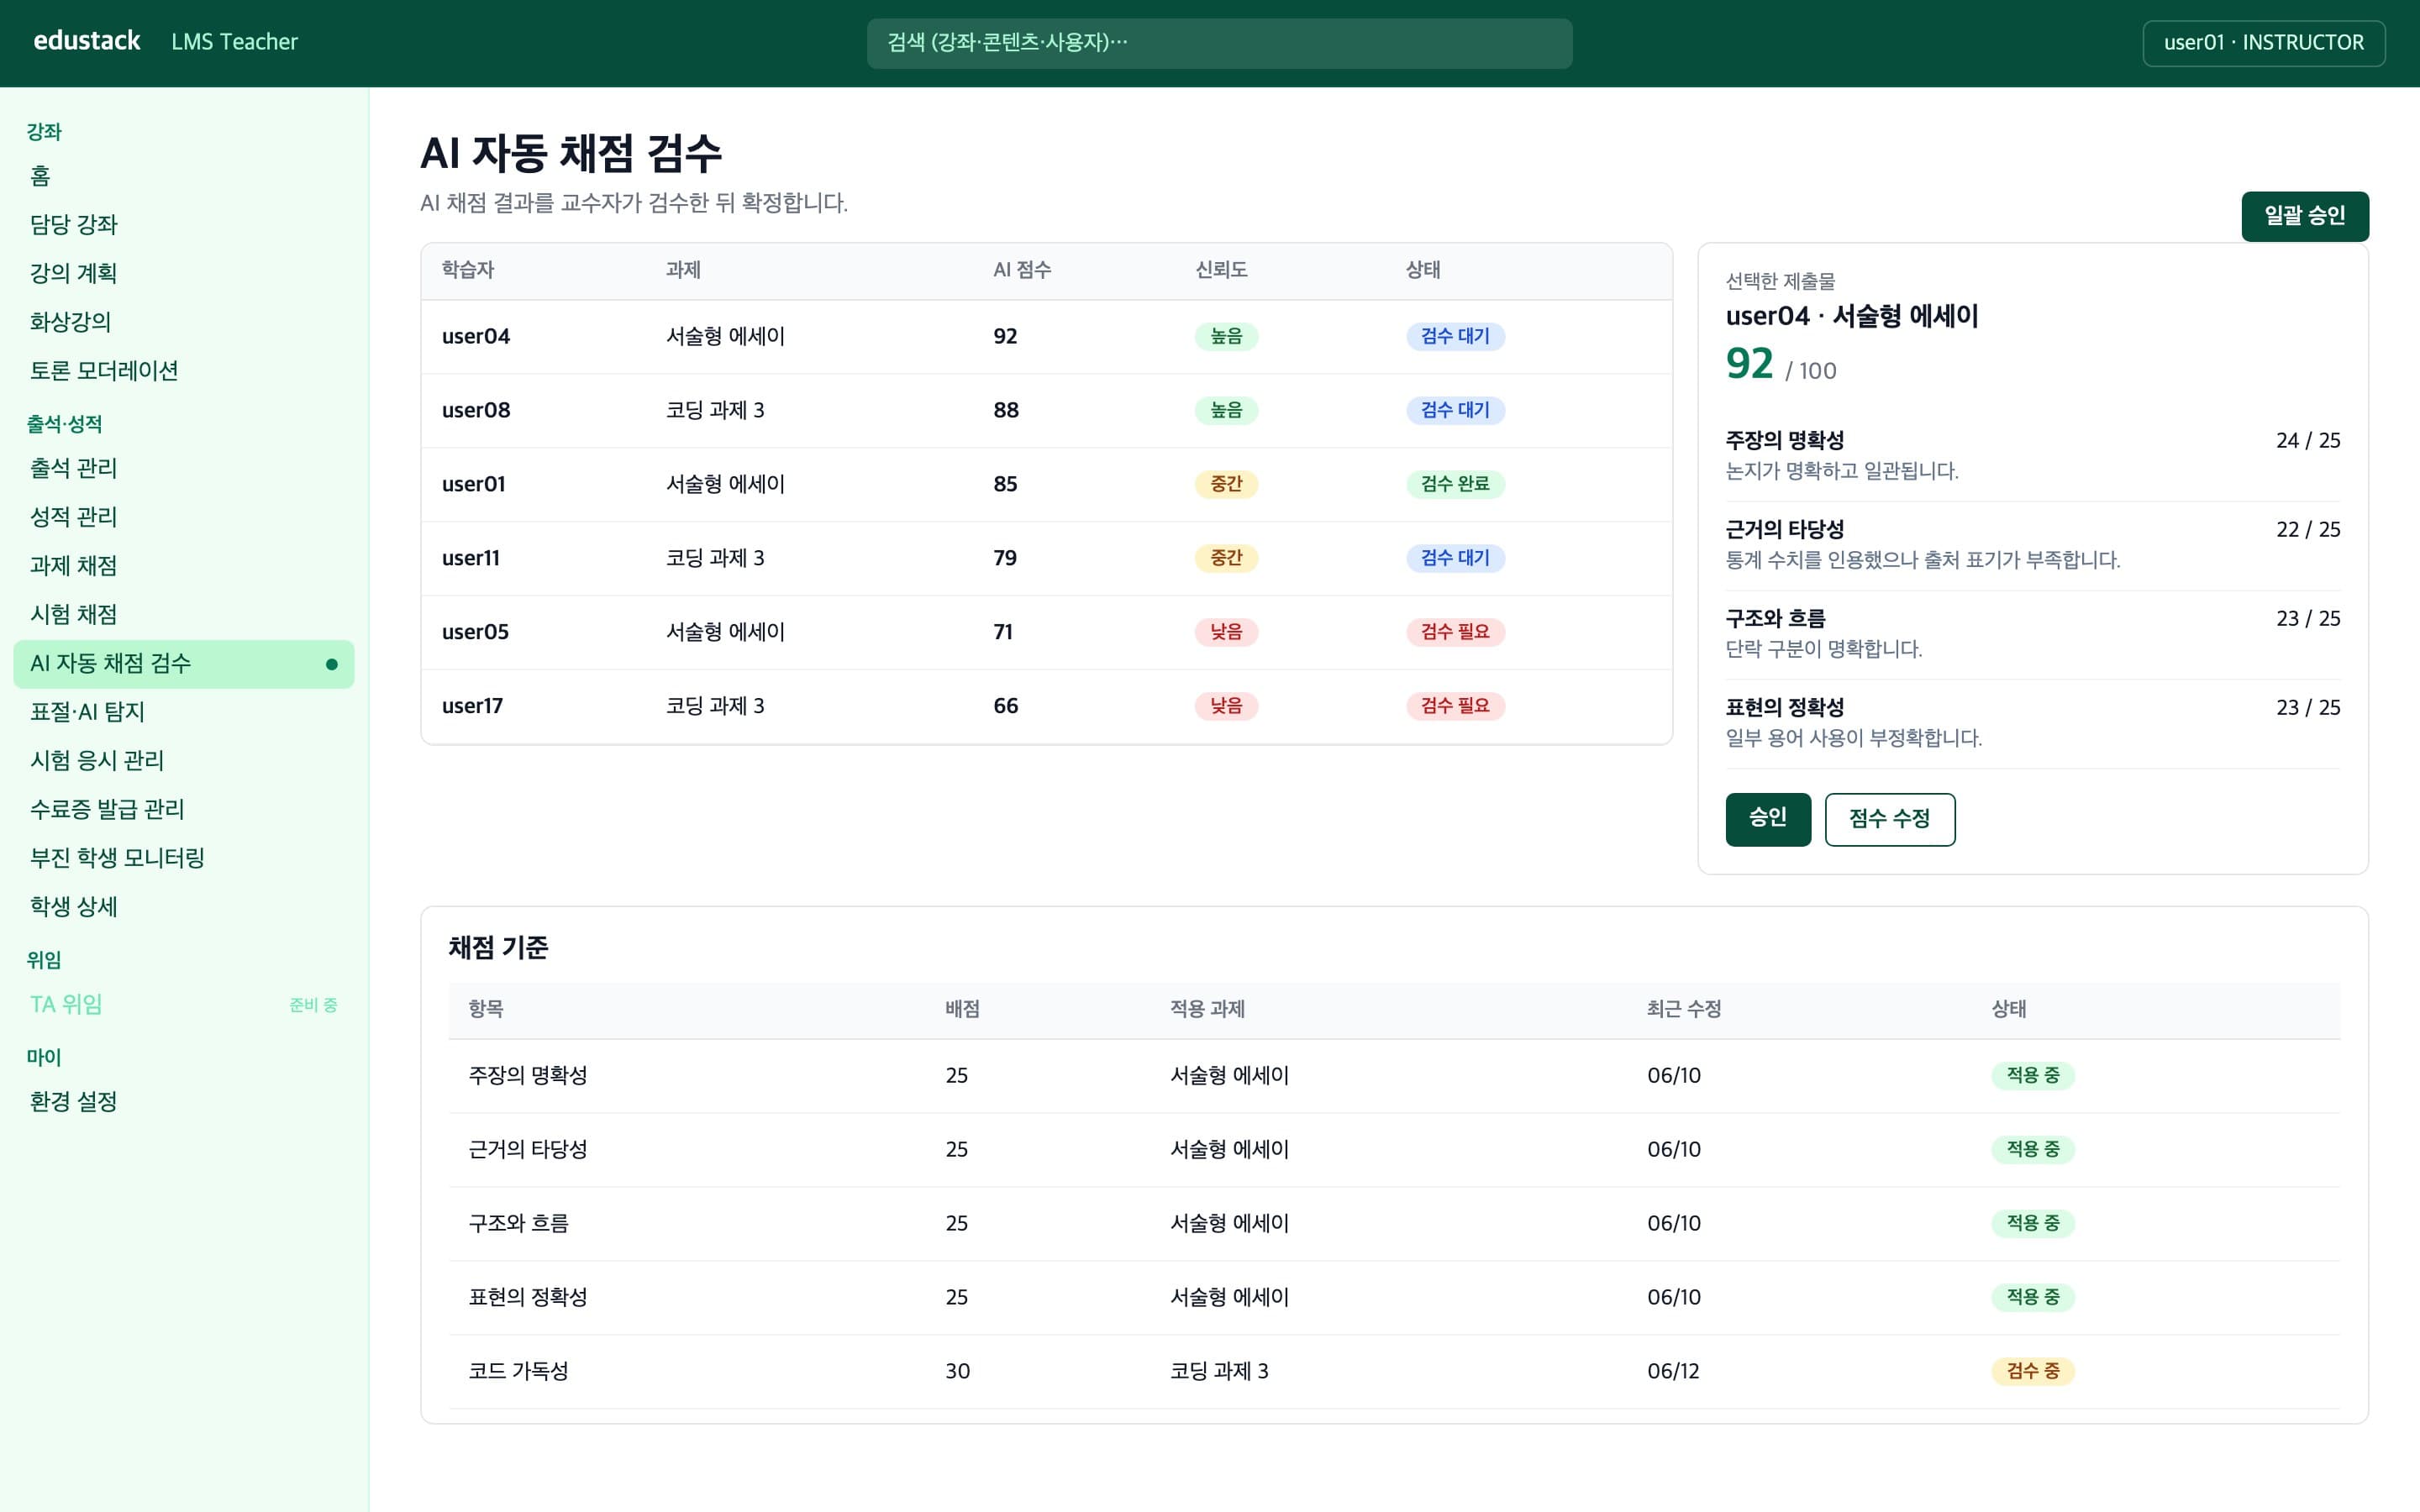This screenshot has height=1512, width=2420.
Task: Open 토론 모더레이션 sidebar item
Action: click(x=184, y=371)
